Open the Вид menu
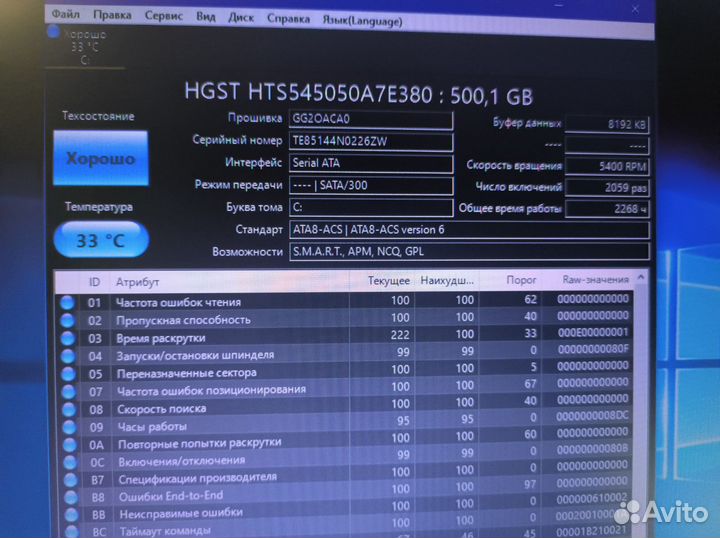720x538 pixels. [x=206, y=17]
